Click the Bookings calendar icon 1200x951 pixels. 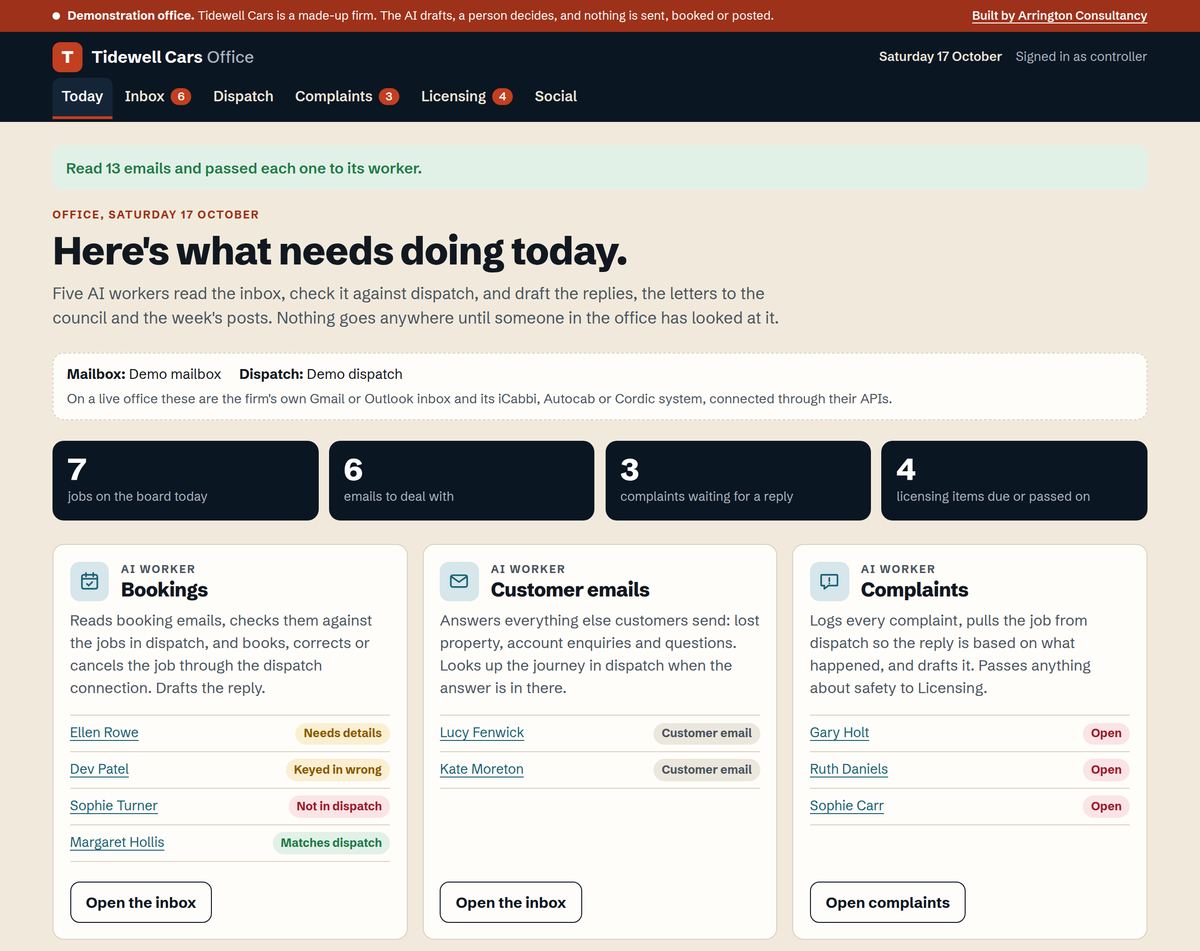[x=89, y=581]
